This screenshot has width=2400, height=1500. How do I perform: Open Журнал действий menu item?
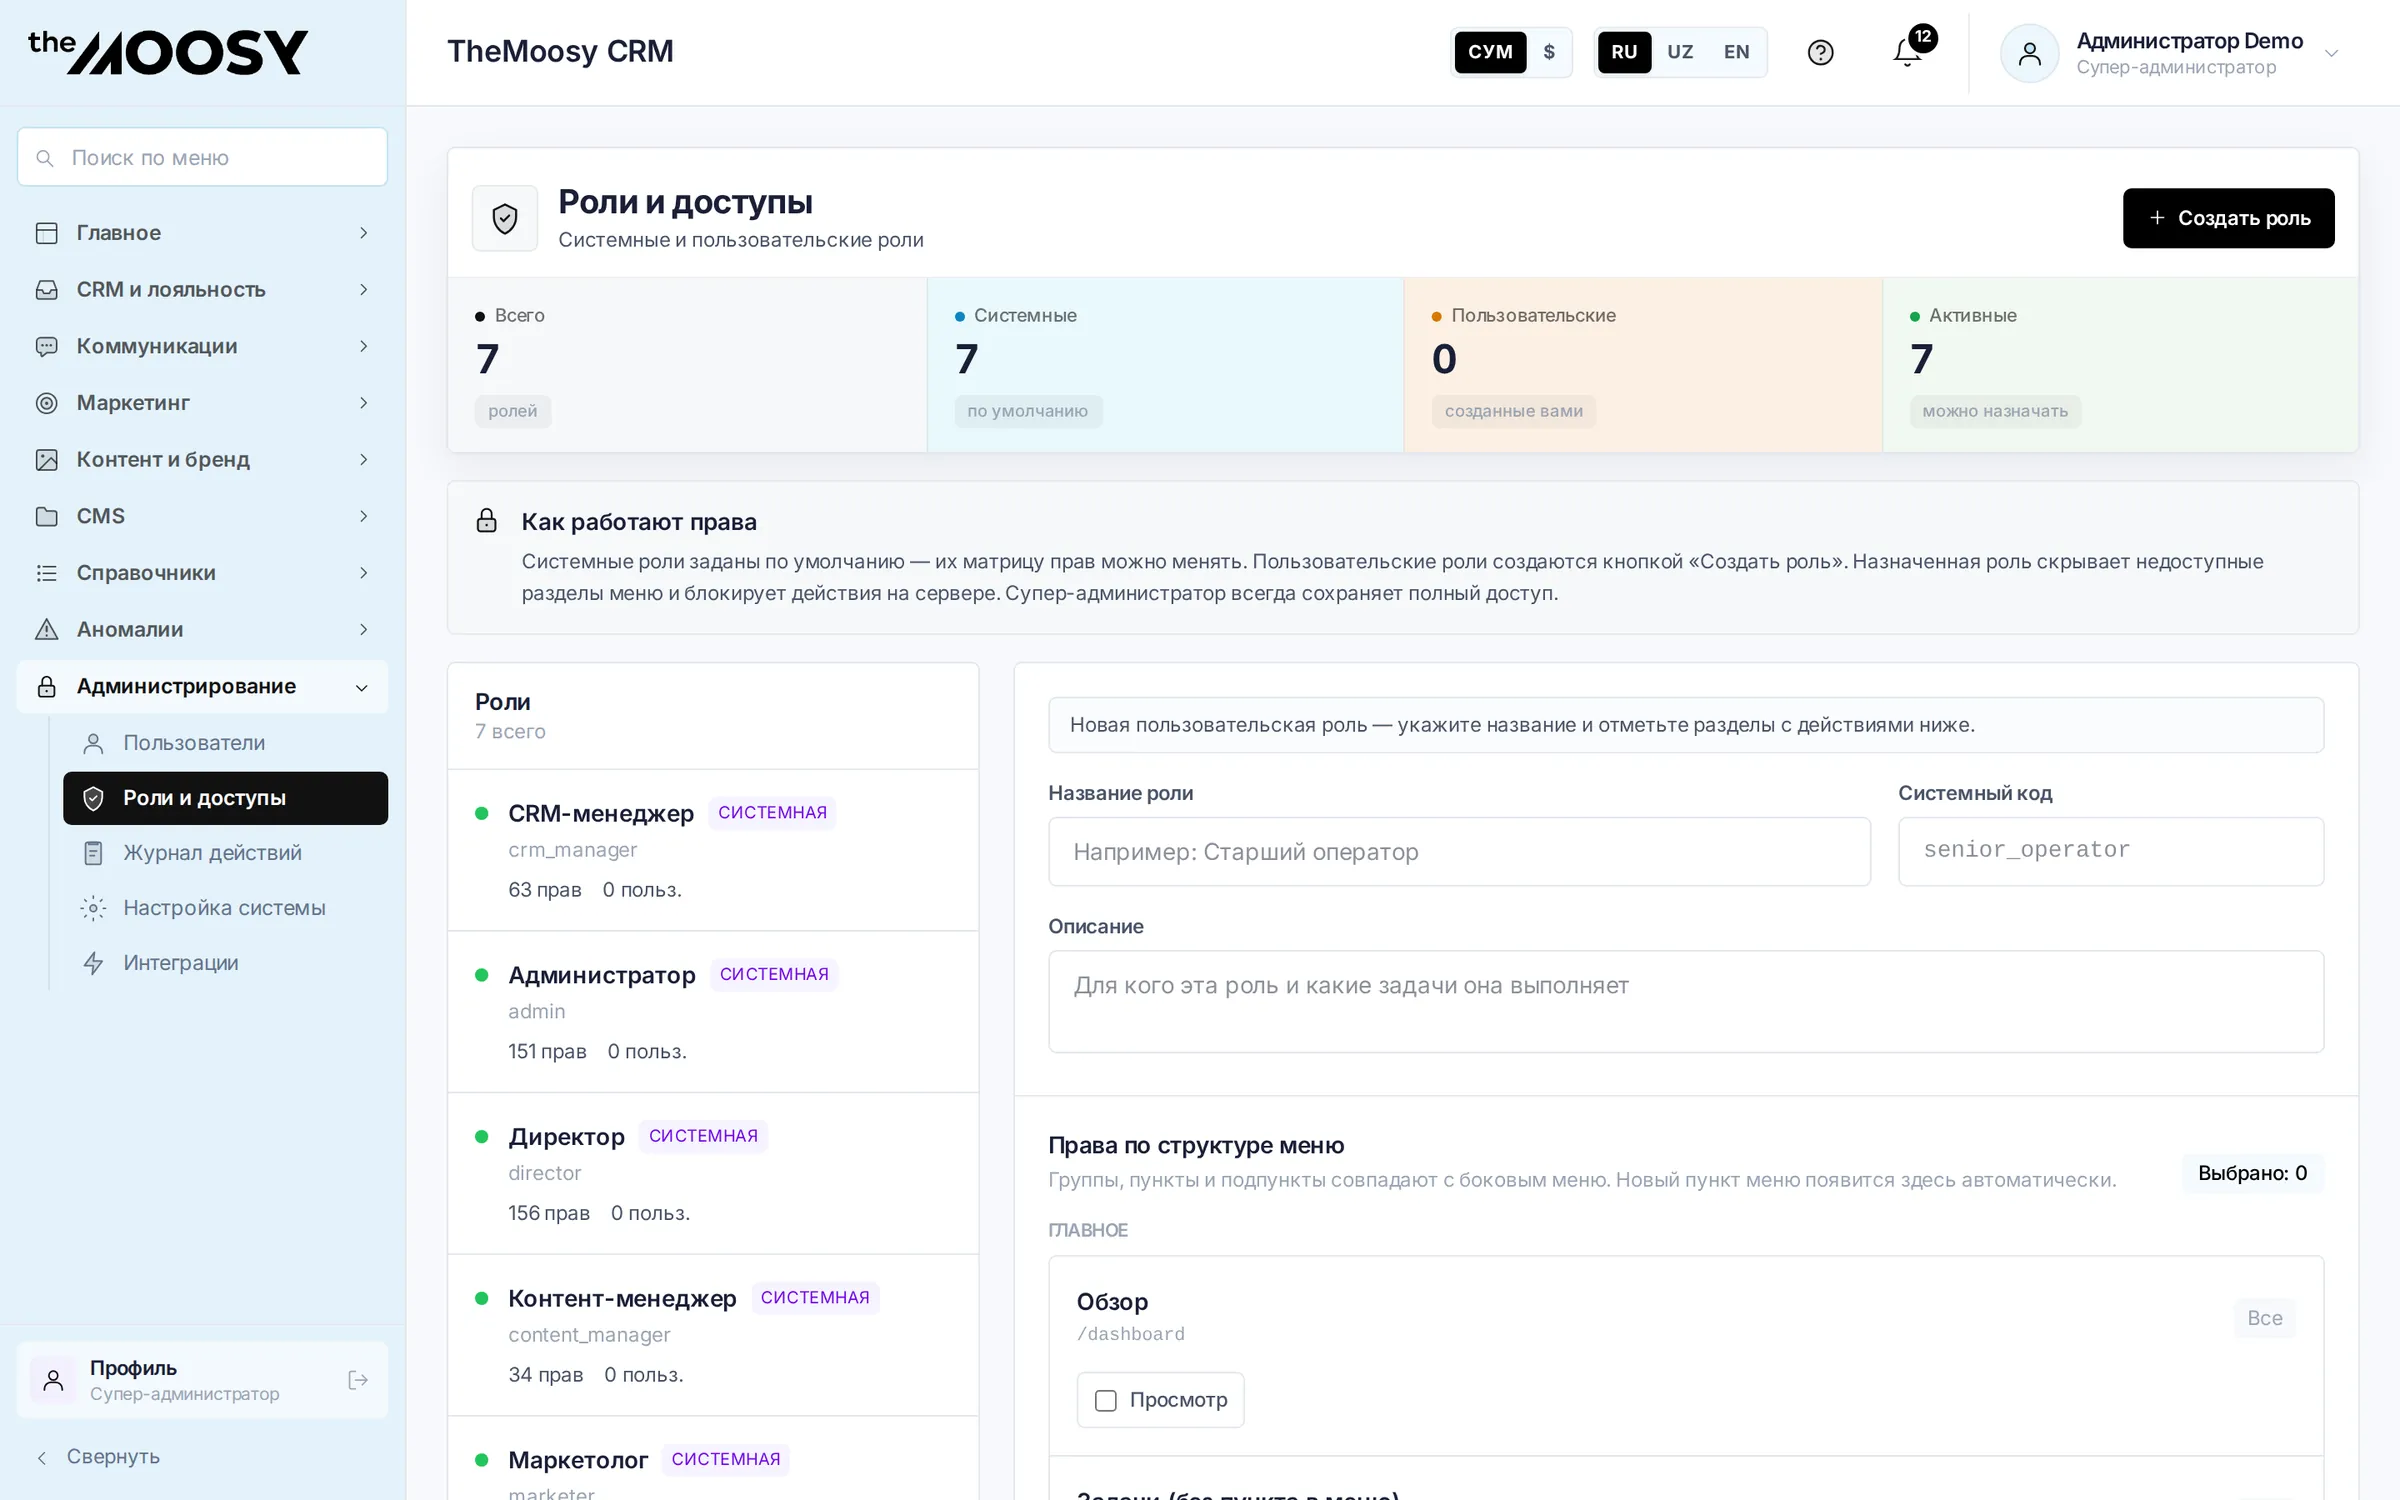tap(225, 853)
